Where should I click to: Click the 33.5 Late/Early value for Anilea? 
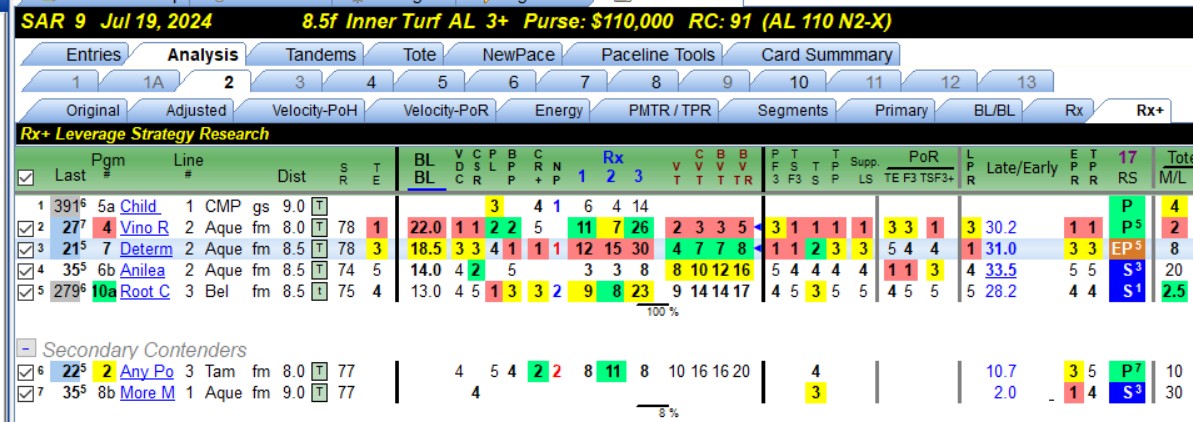click(x=1001, y=270)
